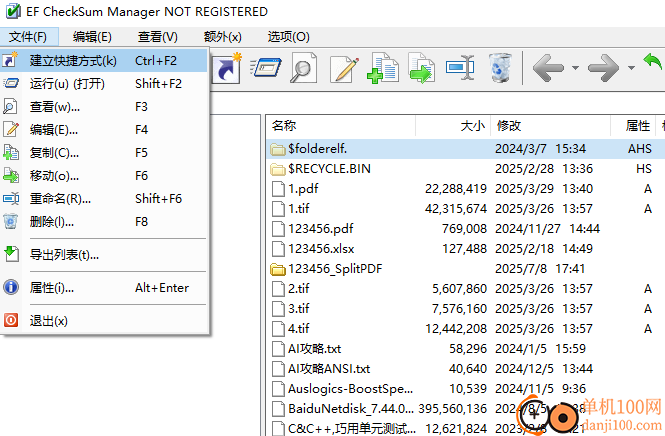
Task: Click the forward arrow toolbar button
Action: [604, 68]
